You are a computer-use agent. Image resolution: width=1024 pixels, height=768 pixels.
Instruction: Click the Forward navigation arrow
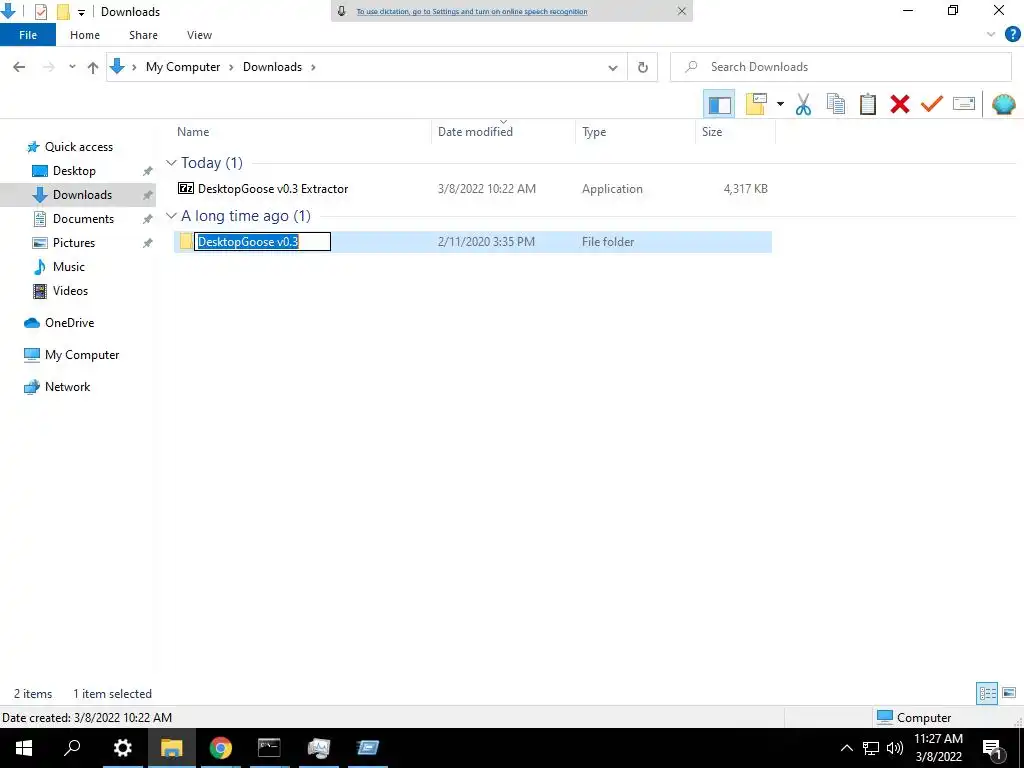point(48,67)
